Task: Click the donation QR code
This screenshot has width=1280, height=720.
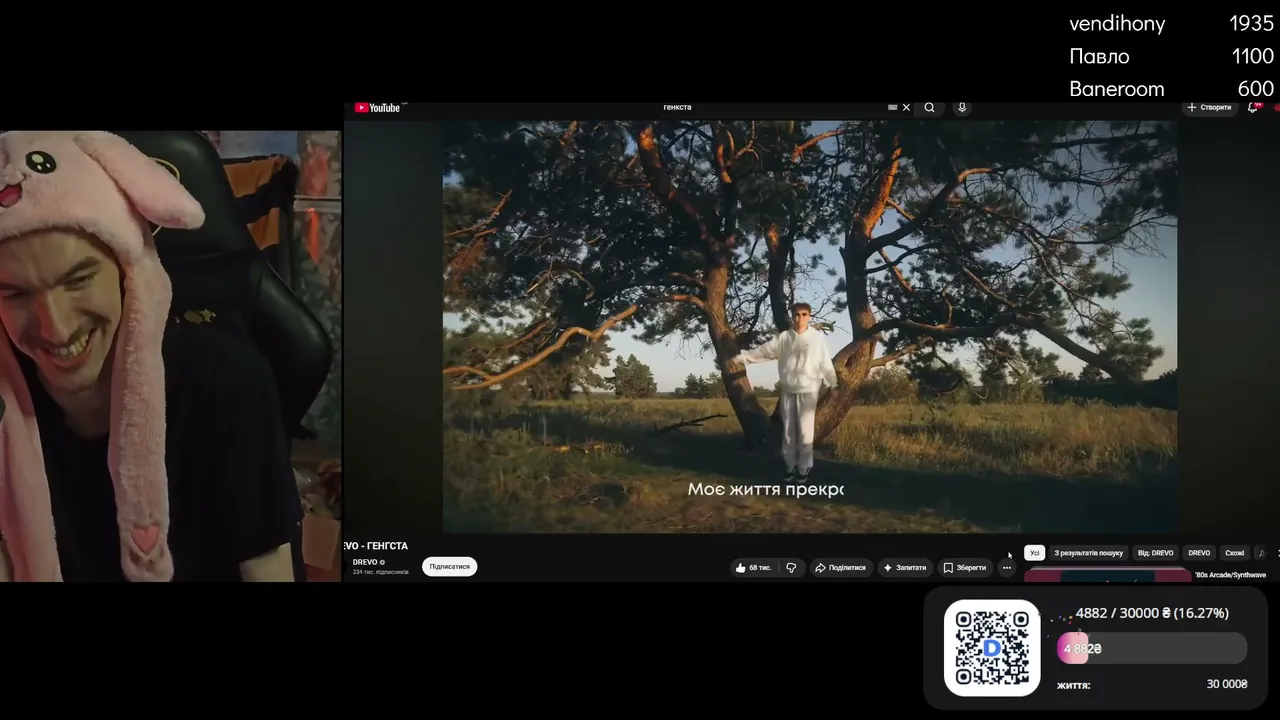Action: 992,648
